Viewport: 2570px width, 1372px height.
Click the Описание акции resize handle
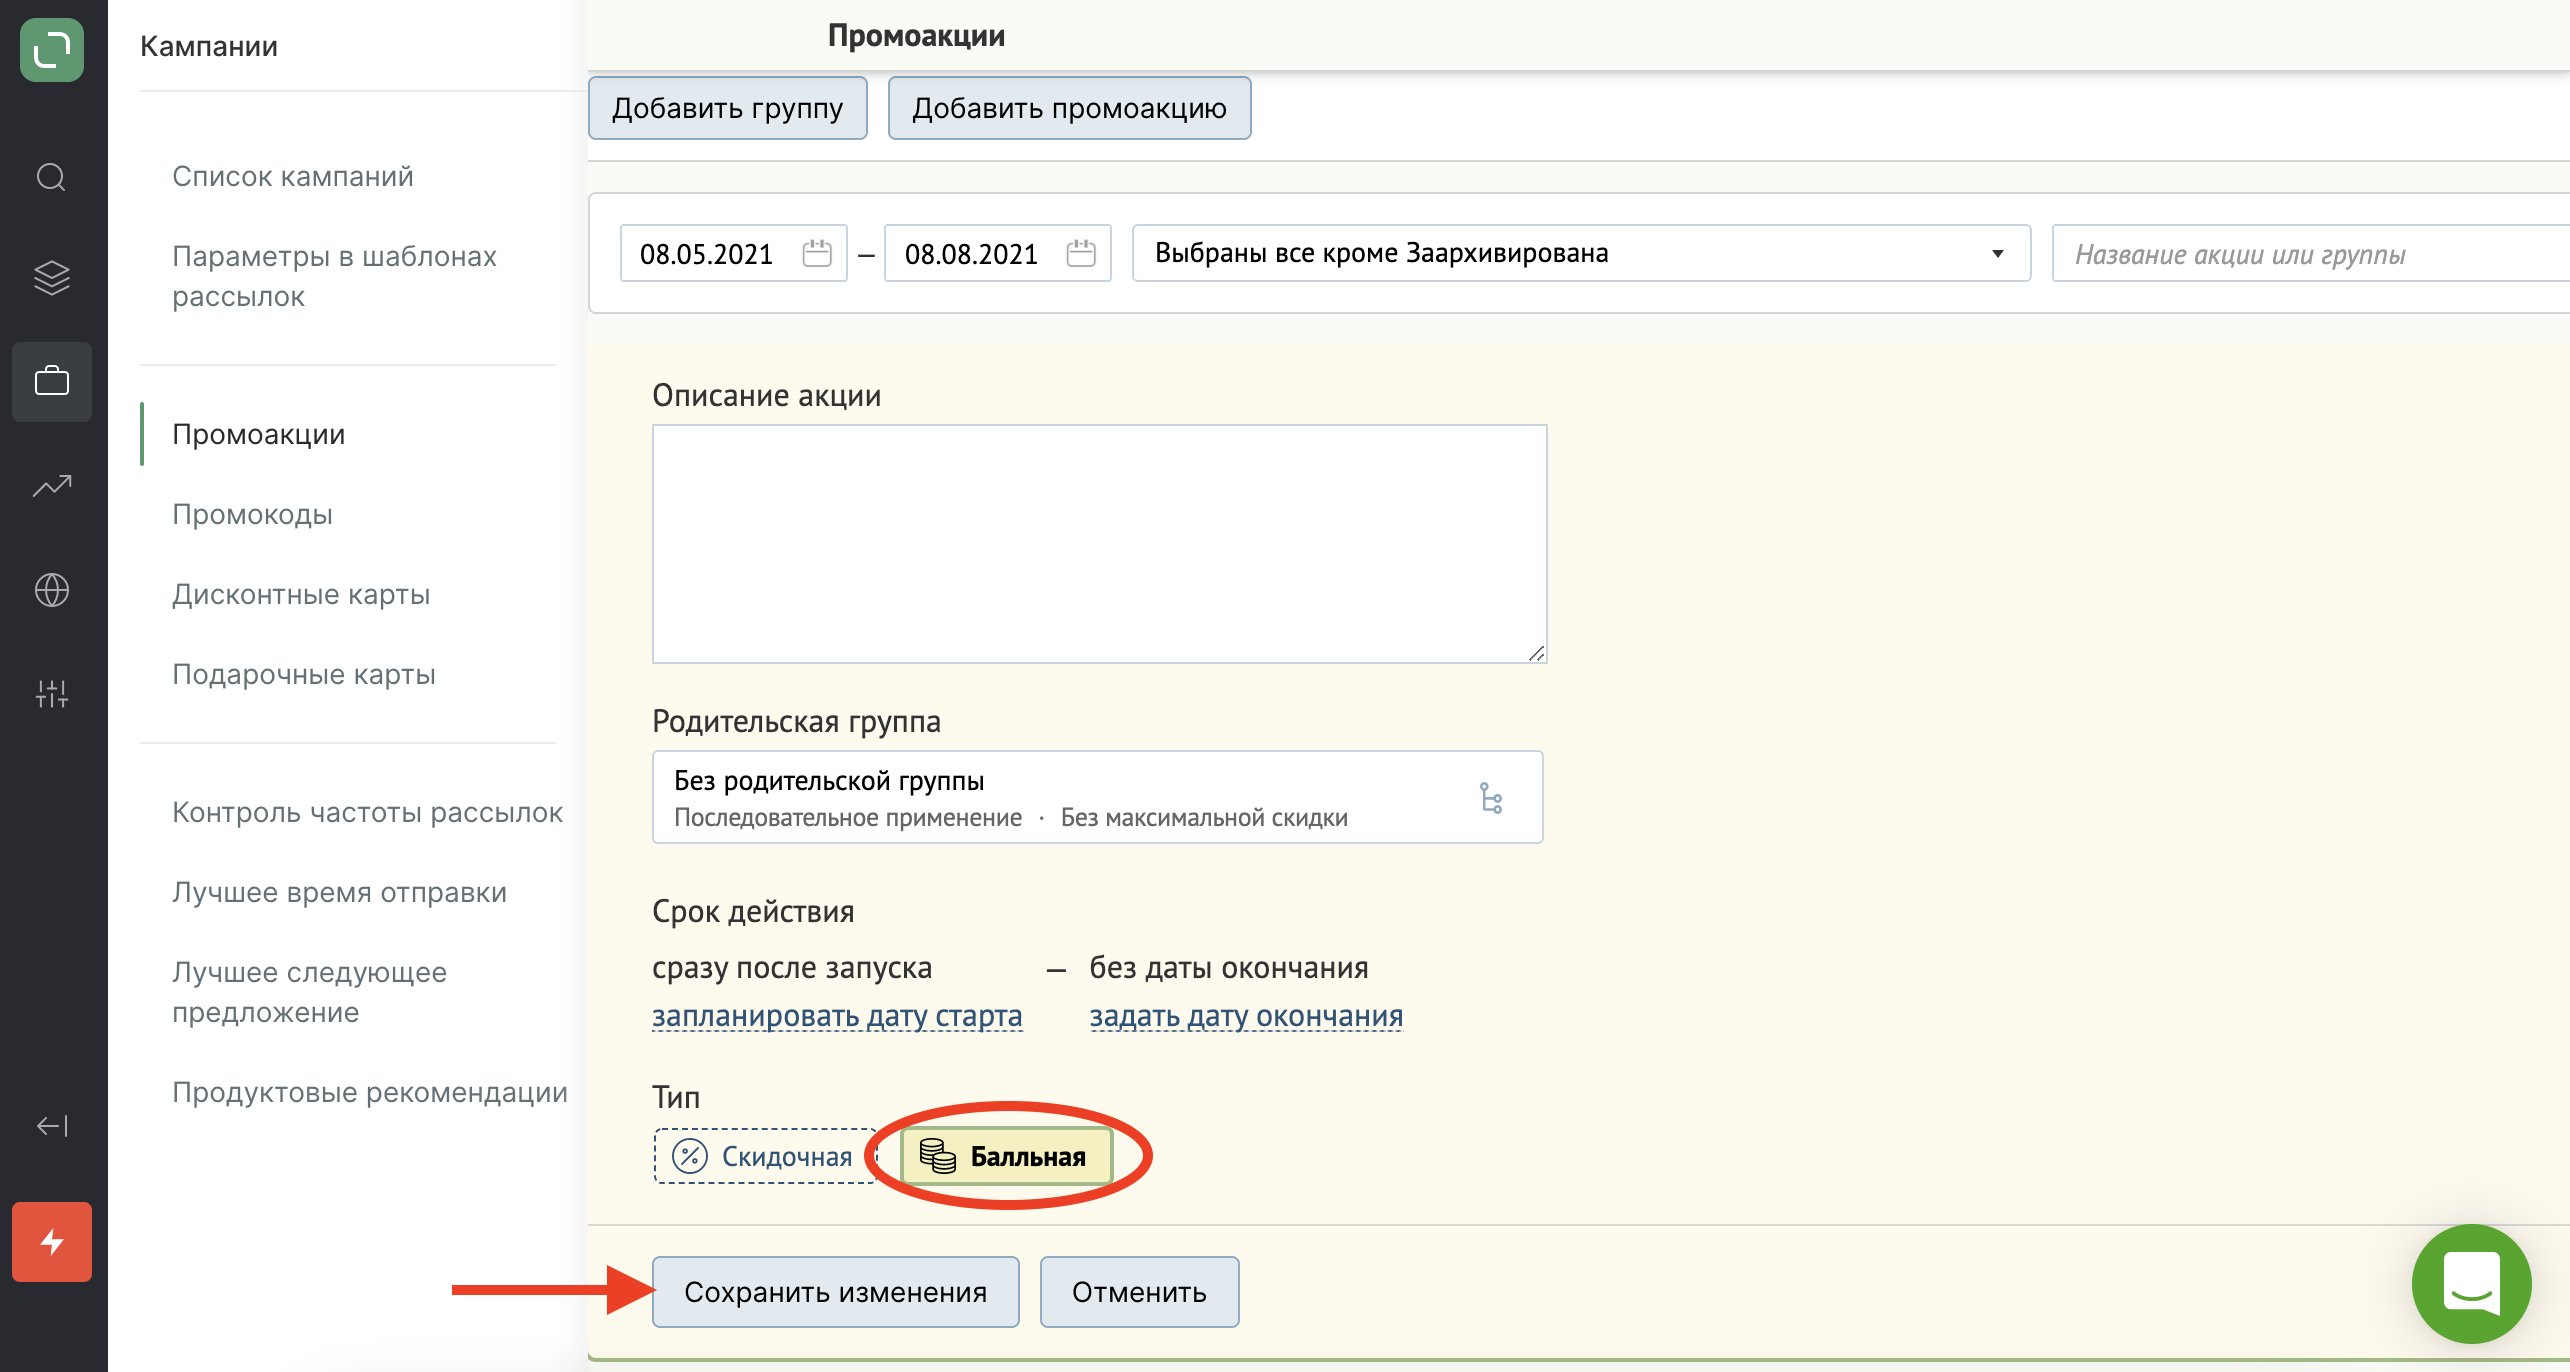(1536, 653)
